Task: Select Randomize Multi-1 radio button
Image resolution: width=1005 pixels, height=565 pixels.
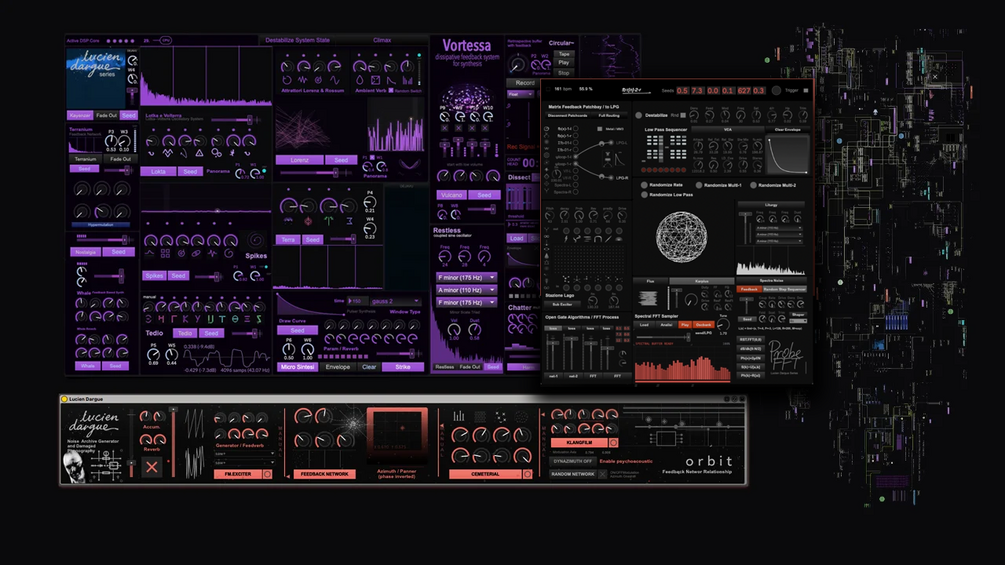Action: coord(699,185)
